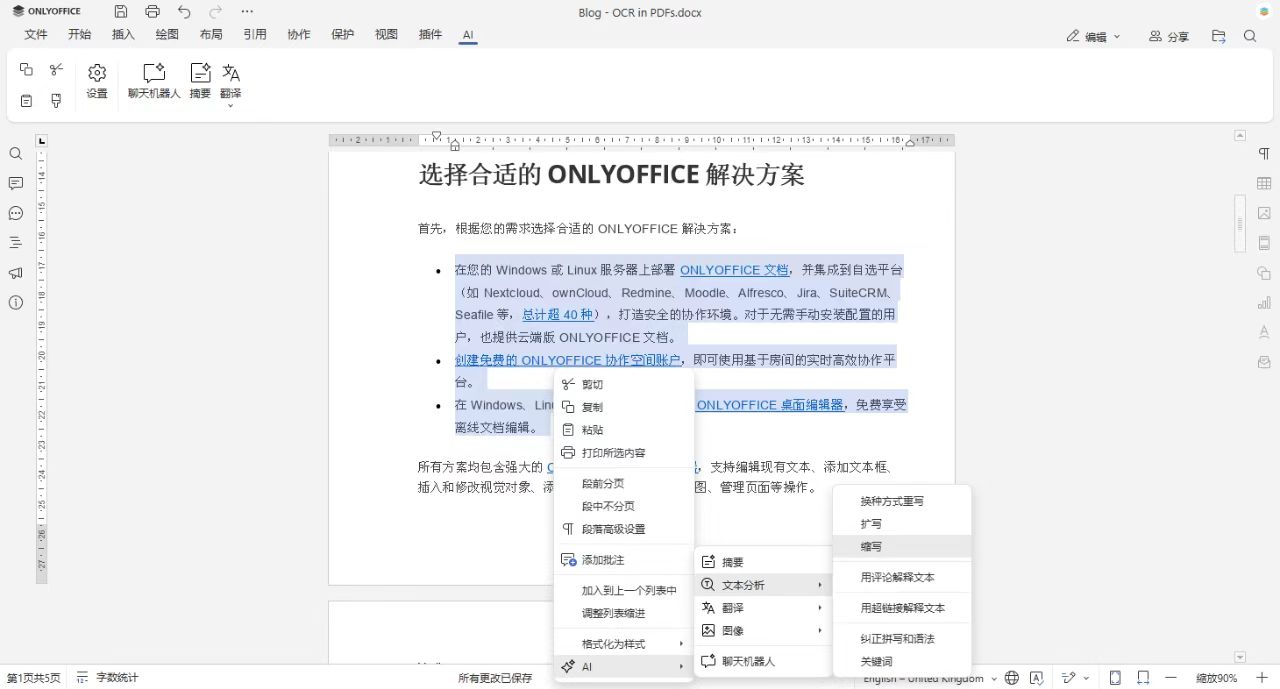1280x689 pixels.
Task: Open the comments panel icon on the left
Action: pos(15,183)
